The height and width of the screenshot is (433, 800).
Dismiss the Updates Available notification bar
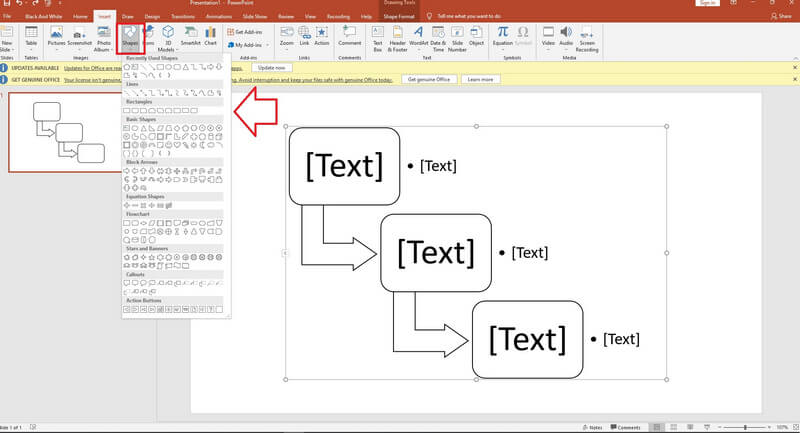pyautogui.click(x=795, y=67)
